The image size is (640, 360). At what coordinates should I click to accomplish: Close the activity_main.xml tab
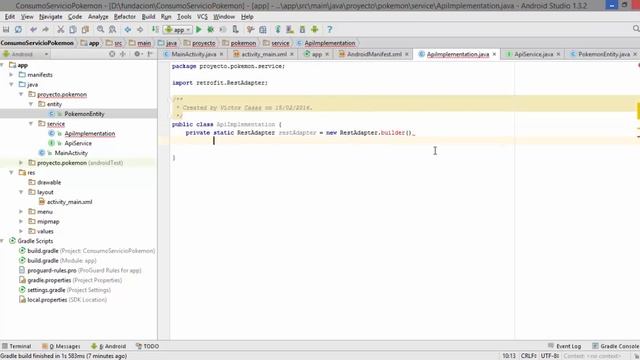(x=292, y=54)
